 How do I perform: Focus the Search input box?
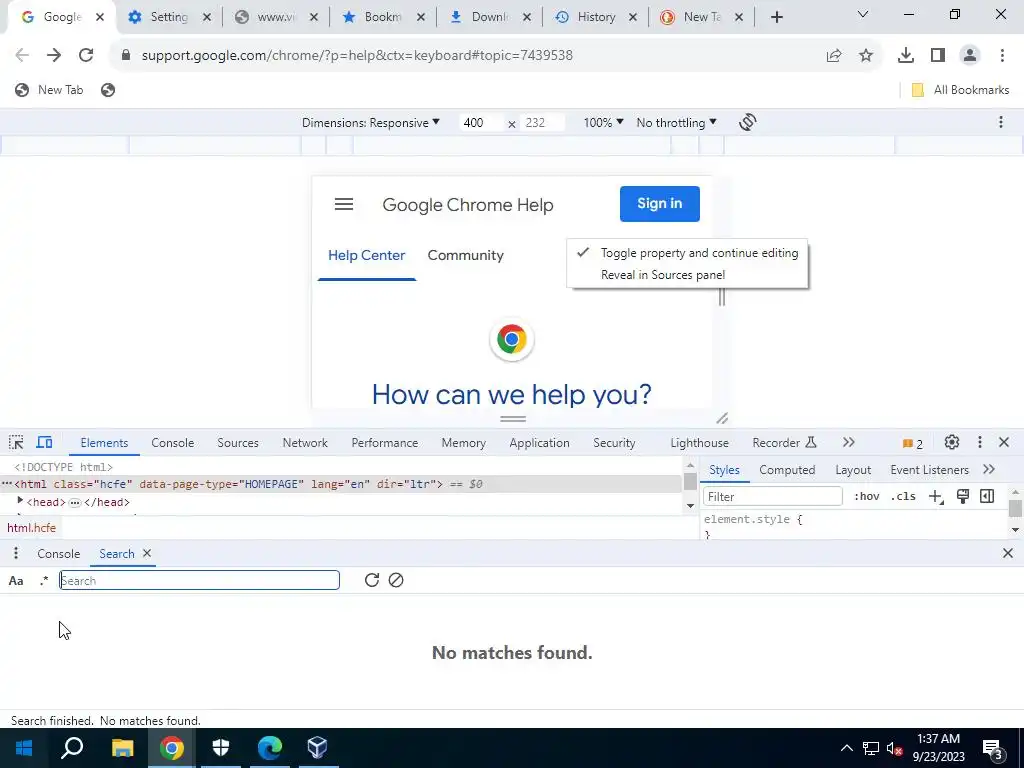(199, 581)
